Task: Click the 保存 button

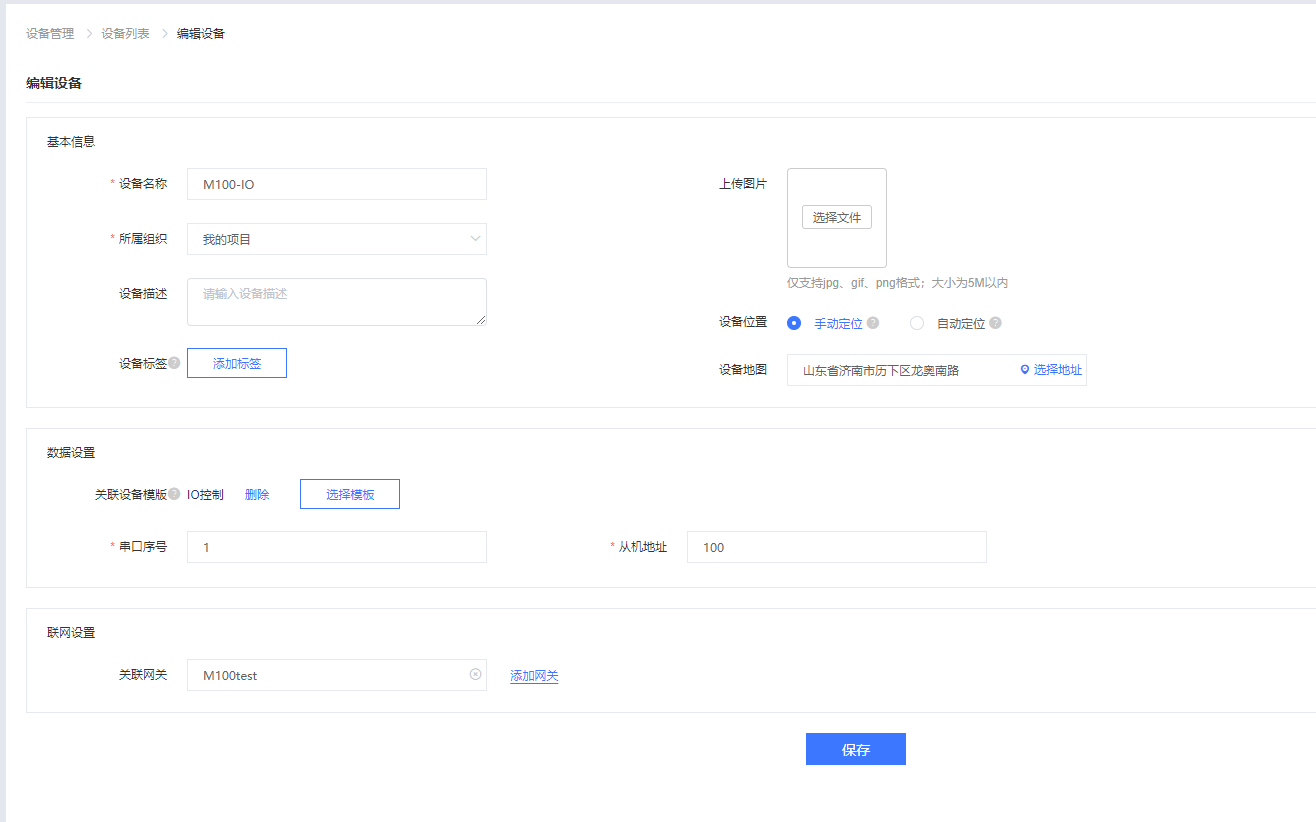Action: pyautogui.click(x=855, y=749)
